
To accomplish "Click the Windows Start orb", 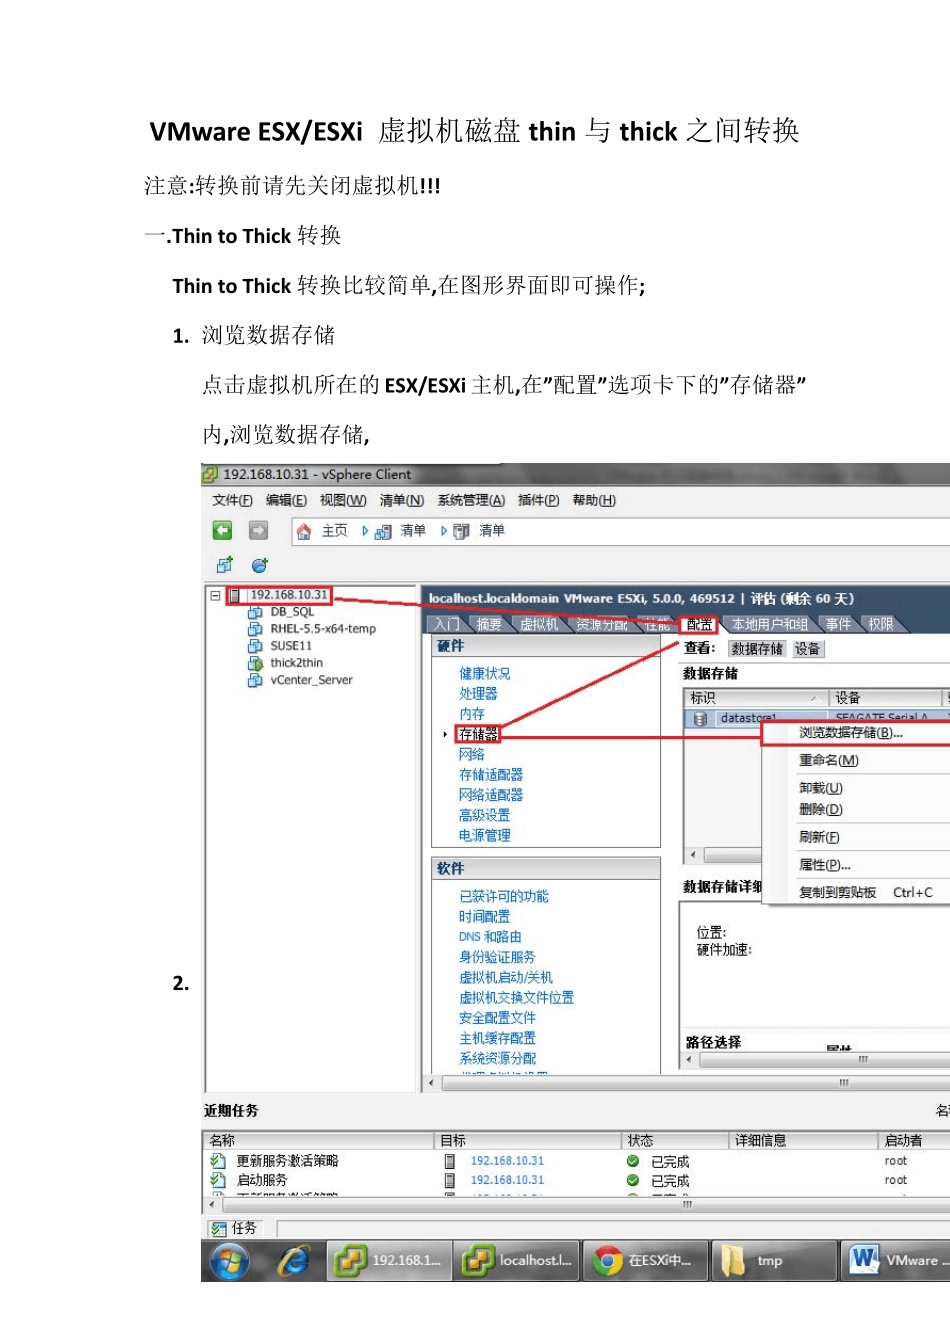I will coord(229,1262).
